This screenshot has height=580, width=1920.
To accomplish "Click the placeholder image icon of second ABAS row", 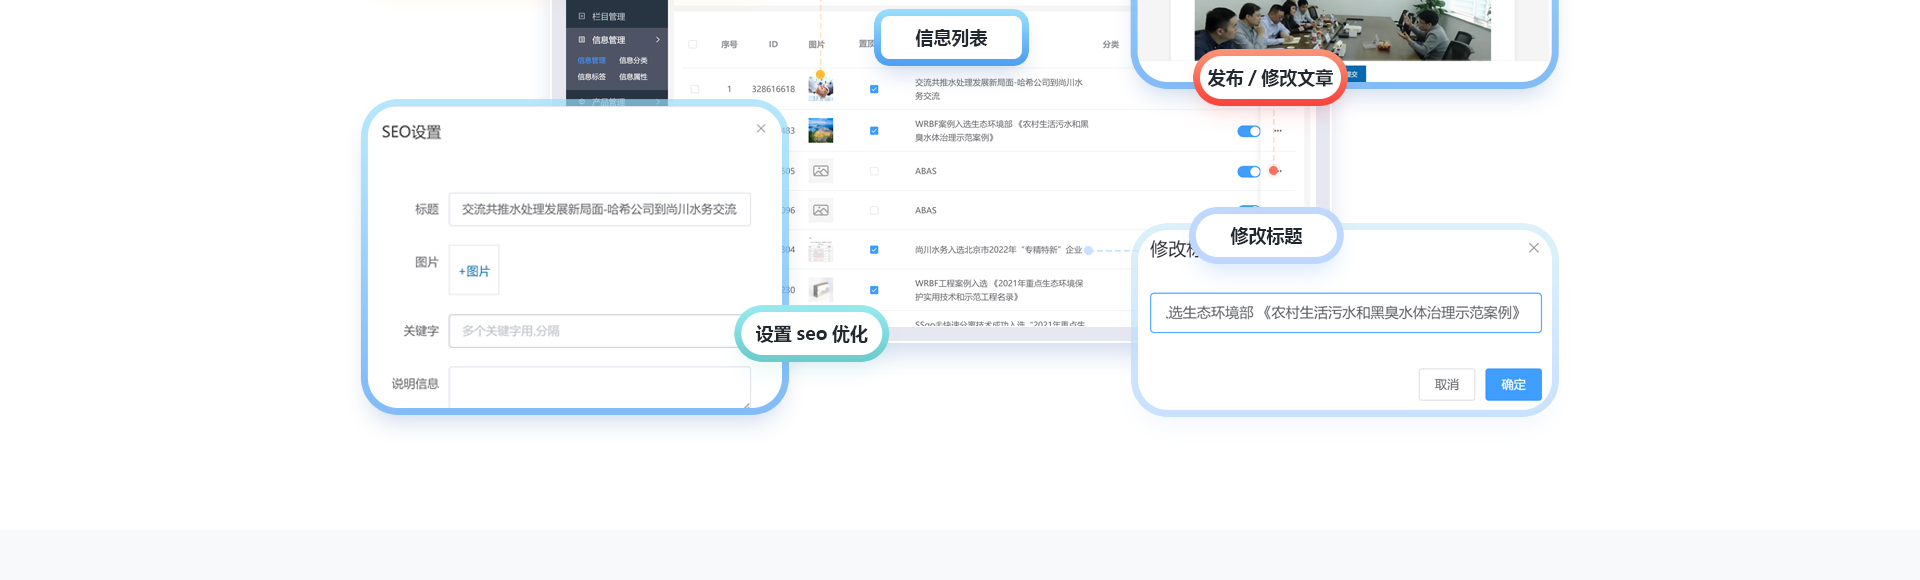I will [x=821, y=210].
